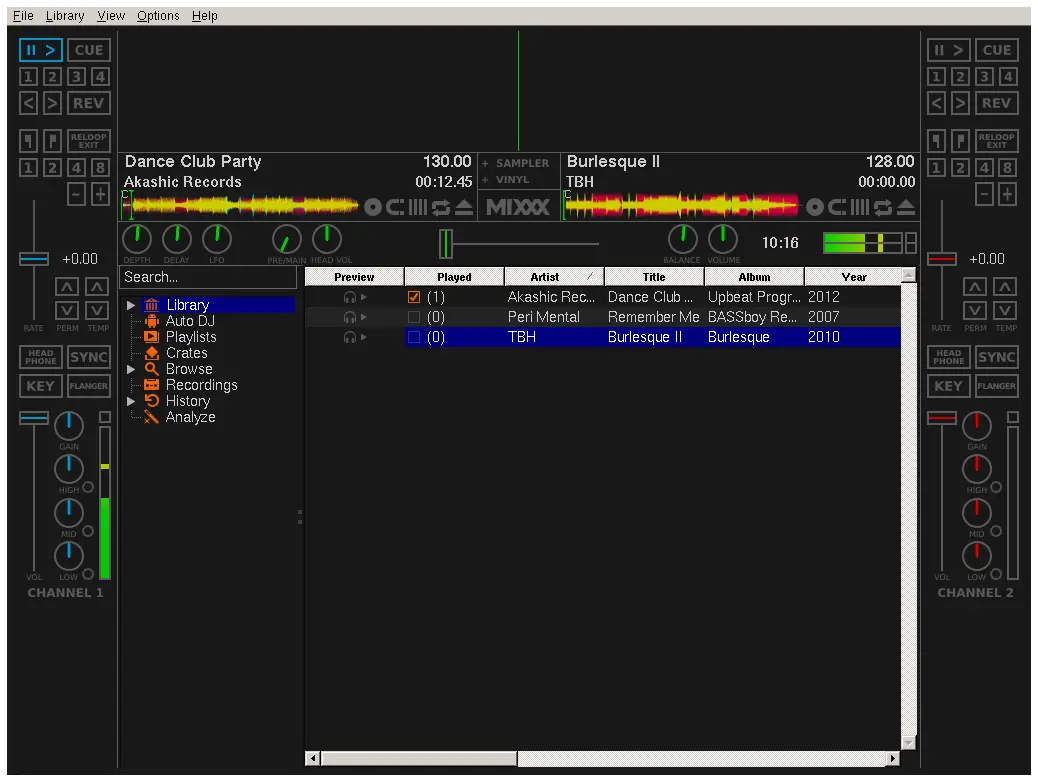The width and height of the screenshot is (1038, 782).
Task: Click the Channel 1 play/pause button
Action: point(40,50)
